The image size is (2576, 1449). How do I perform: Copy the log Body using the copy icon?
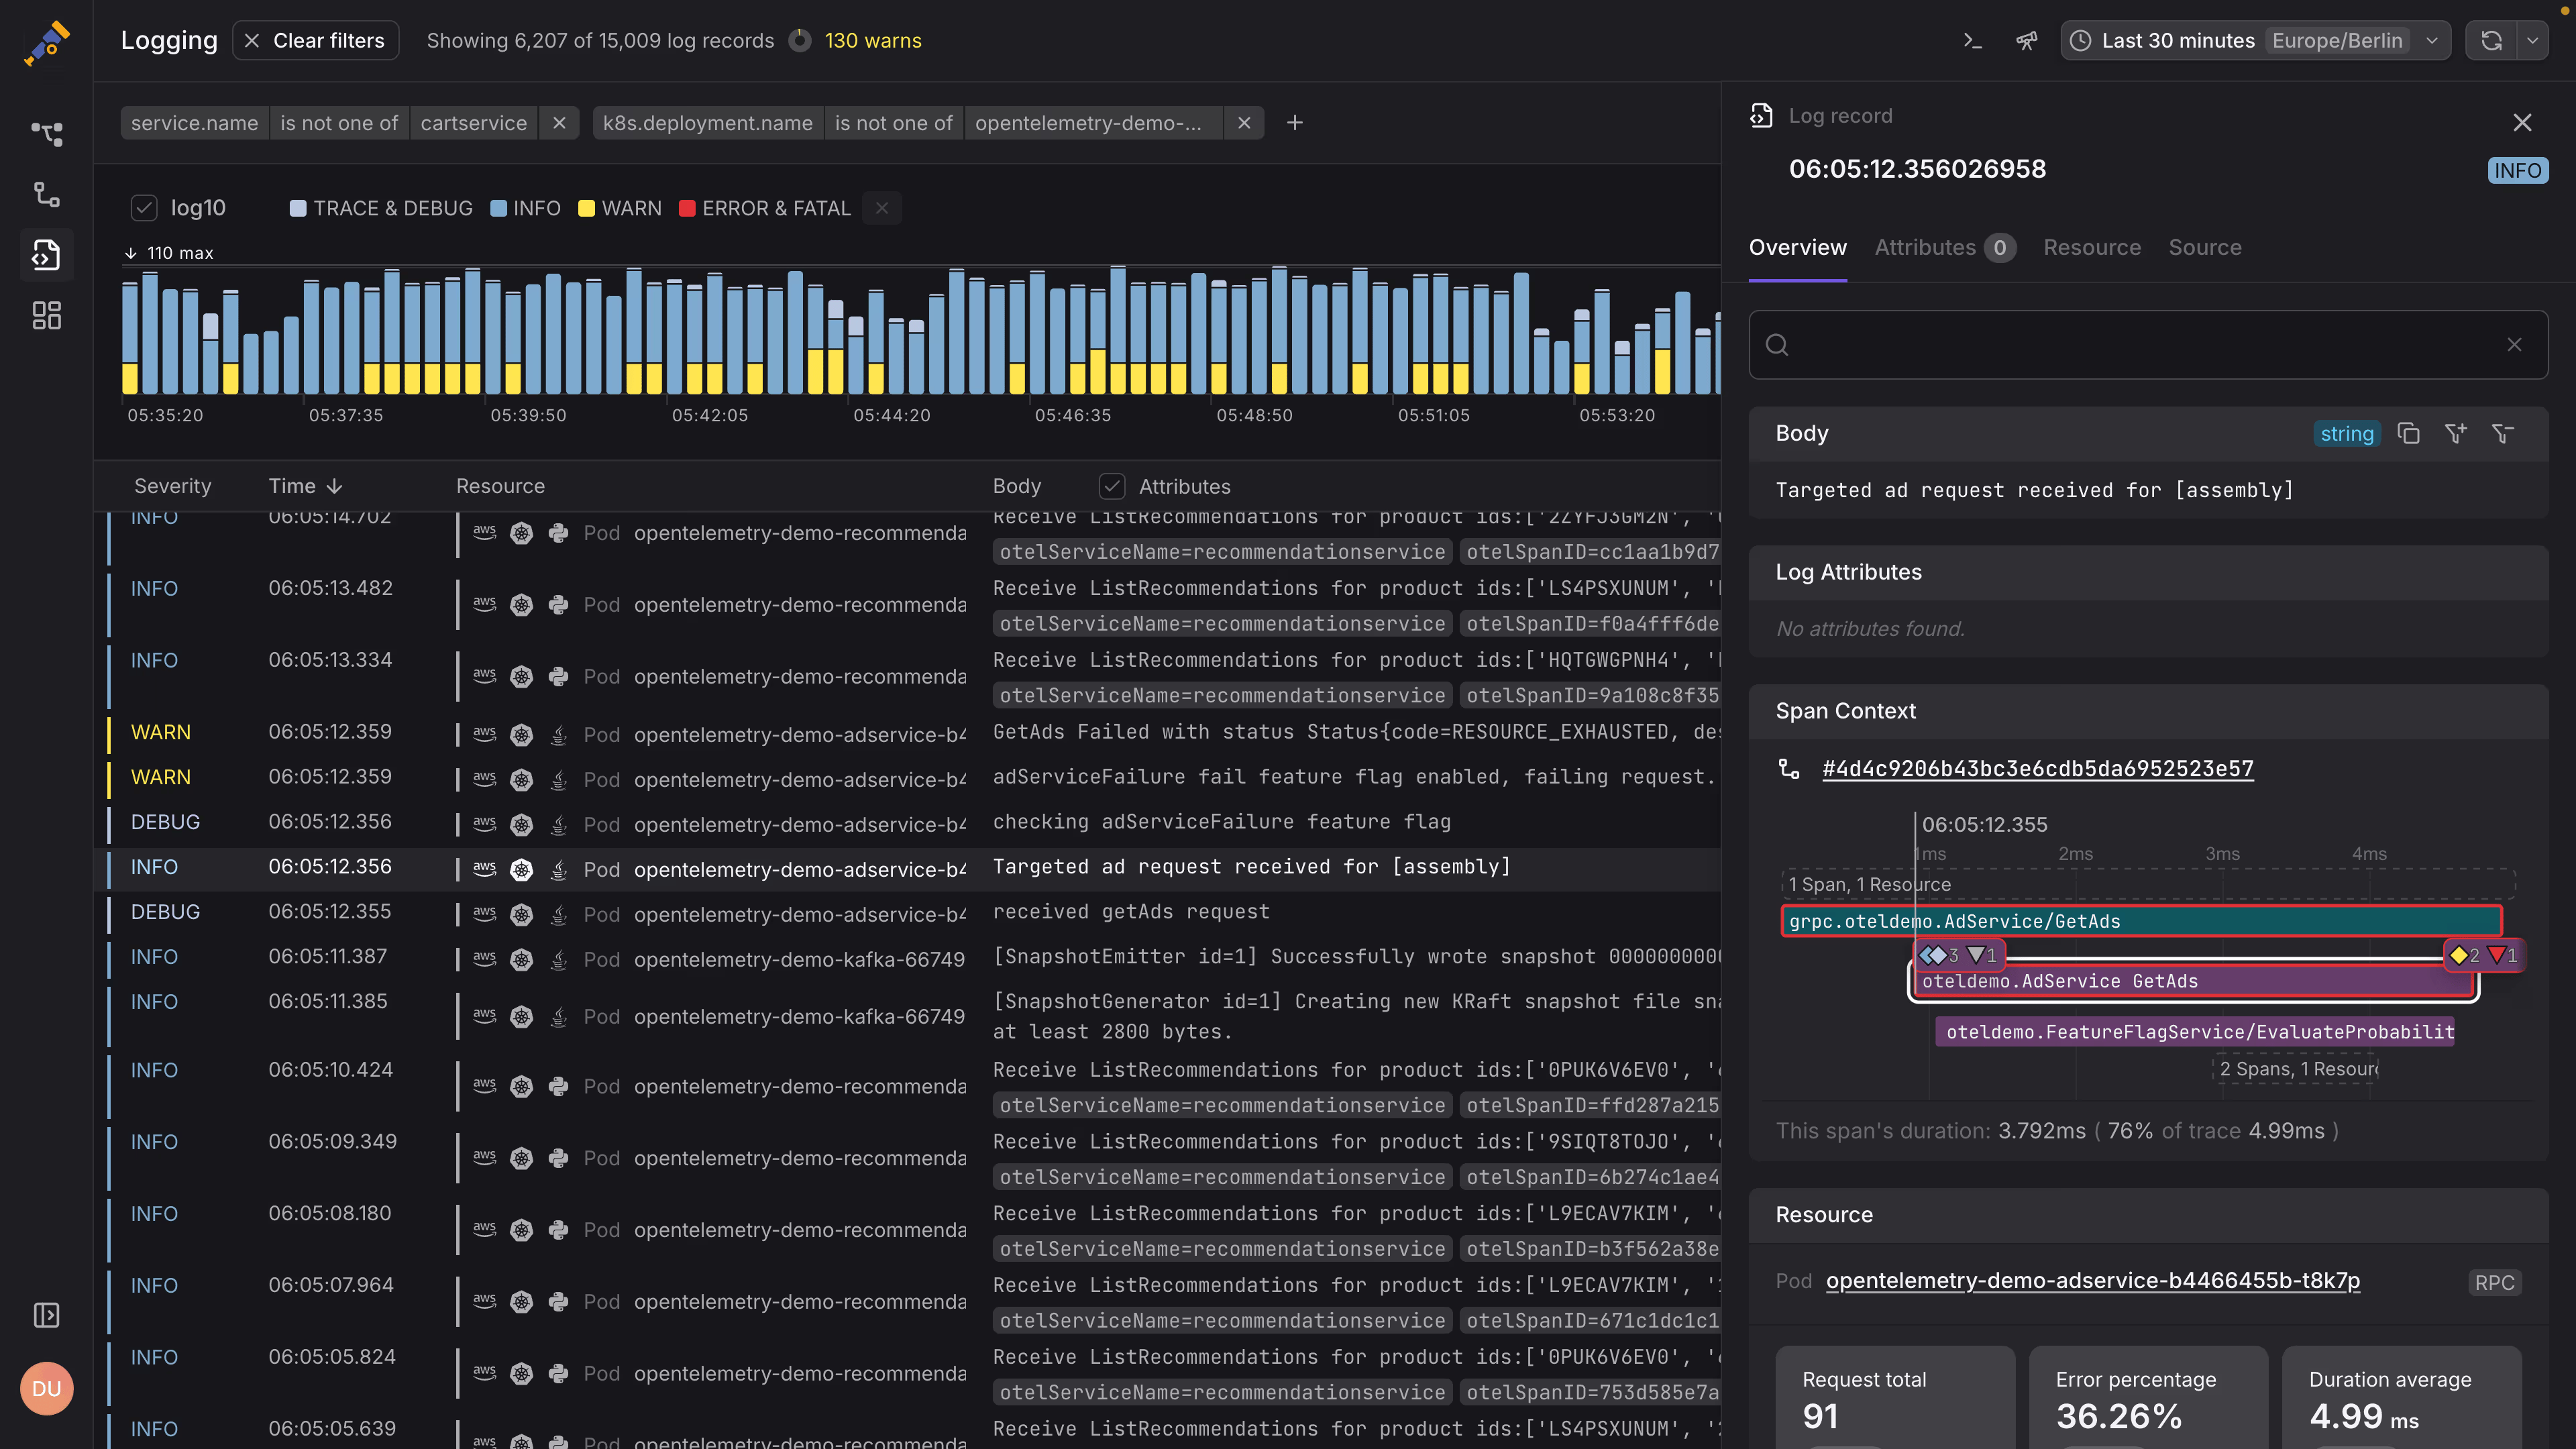2409,434
